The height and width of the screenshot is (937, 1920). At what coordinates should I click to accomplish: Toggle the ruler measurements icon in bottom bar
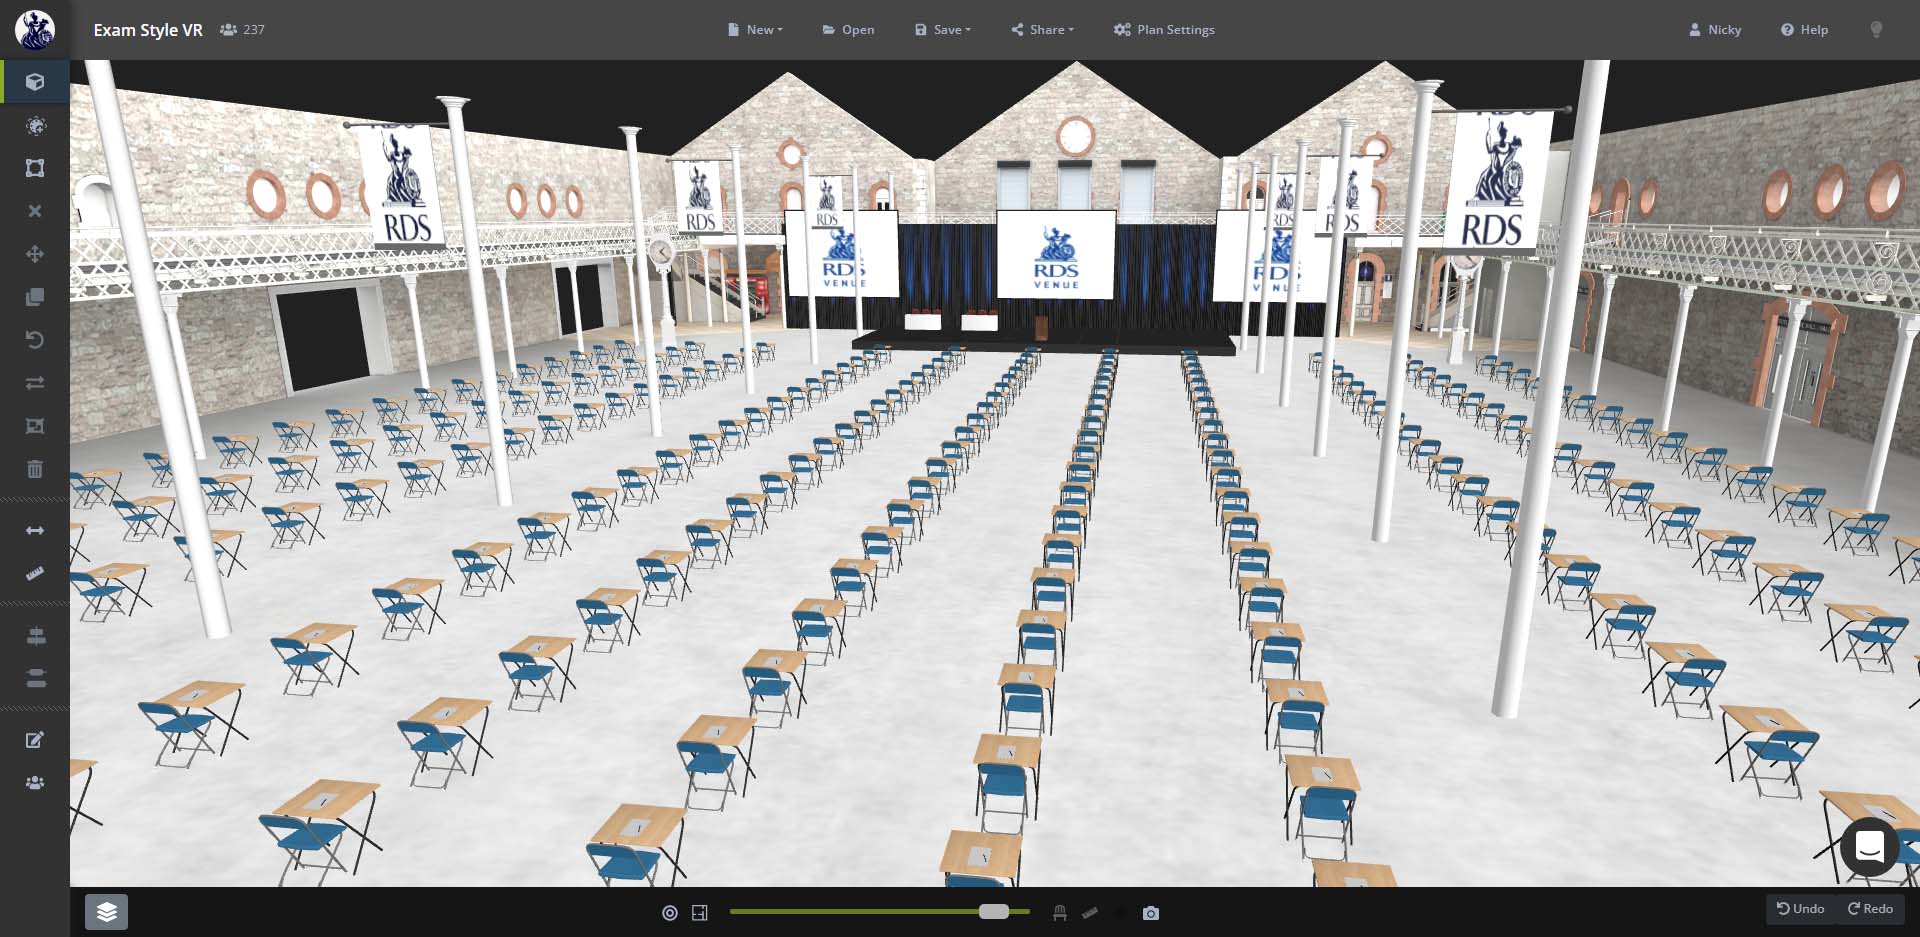[x=1090, y=913]
